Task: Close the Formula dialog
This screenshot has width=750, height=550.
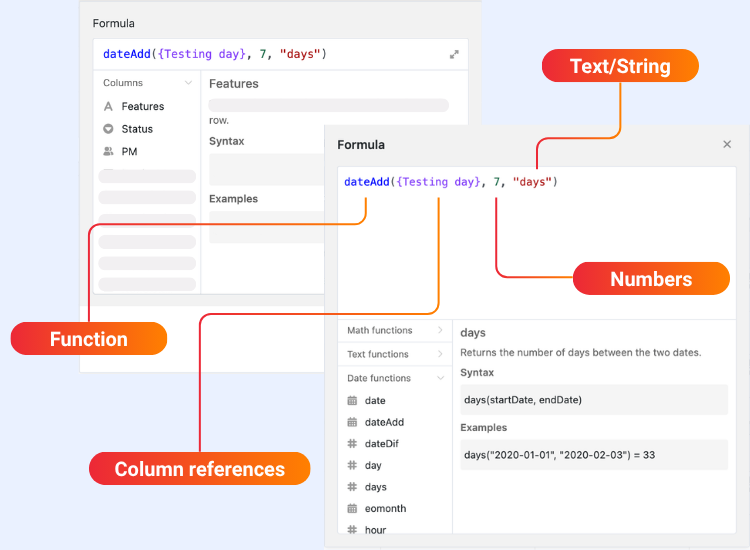Action: (727, 145)
